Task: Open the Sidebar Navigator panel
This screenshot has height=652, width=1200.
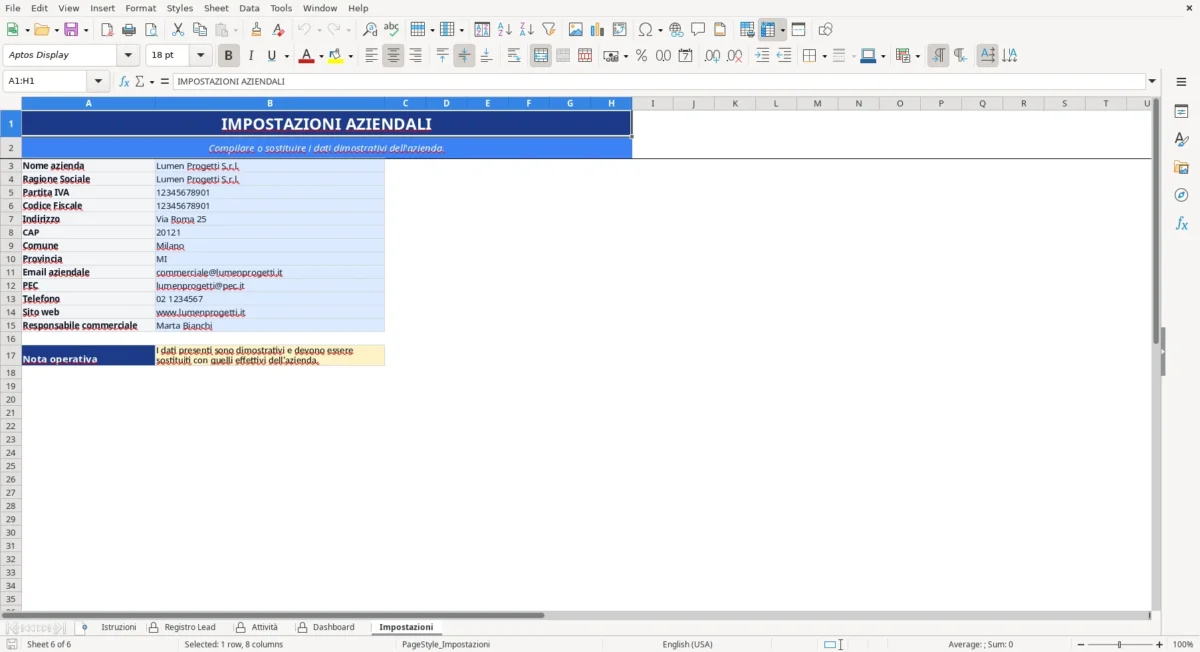Action: (1181, 196)
